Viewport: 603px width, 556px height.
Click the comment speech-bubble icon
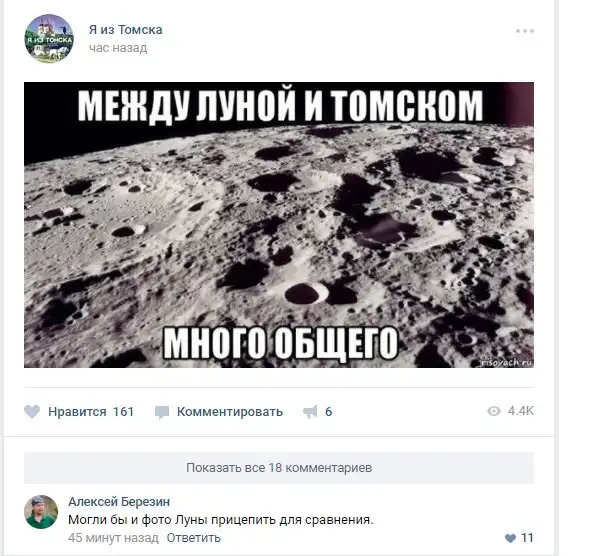coord(162,412)
